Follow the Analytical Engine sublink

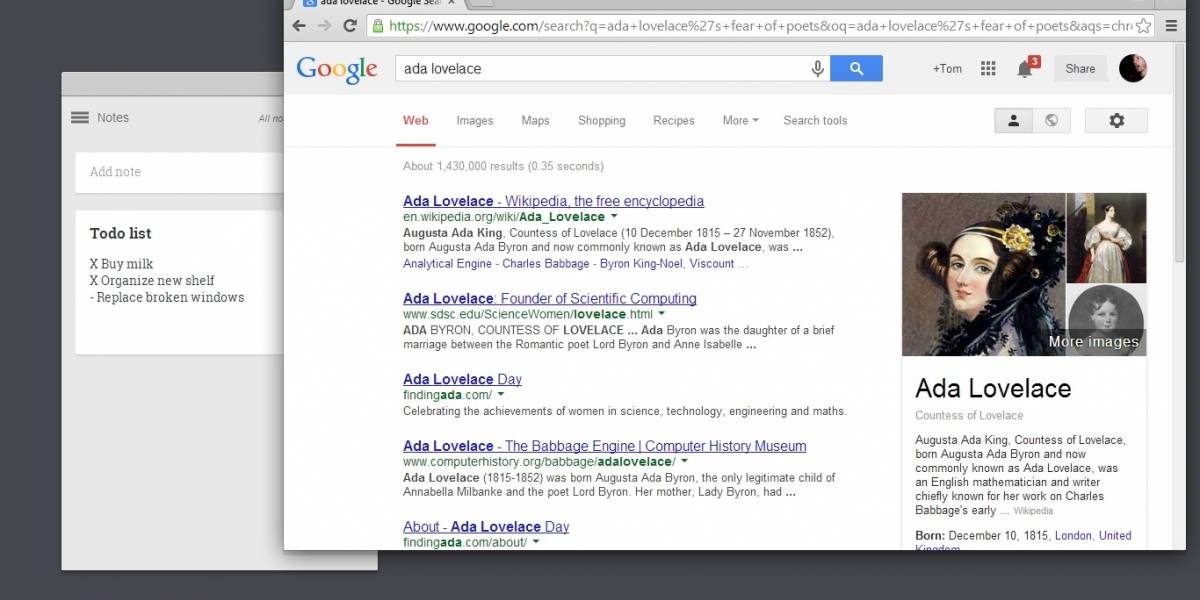tap(447, 264)
